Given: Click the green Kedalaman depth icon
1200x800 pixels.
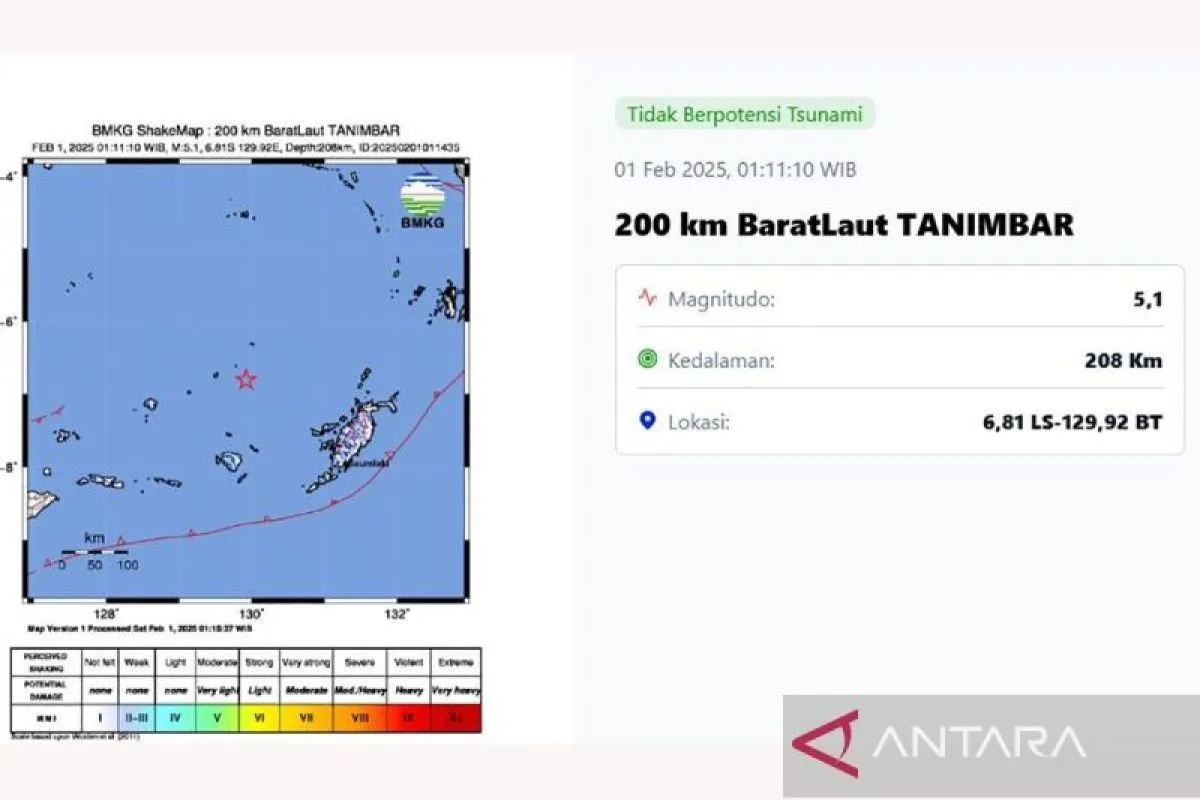Looking at the screenshot, I should 648,359.
